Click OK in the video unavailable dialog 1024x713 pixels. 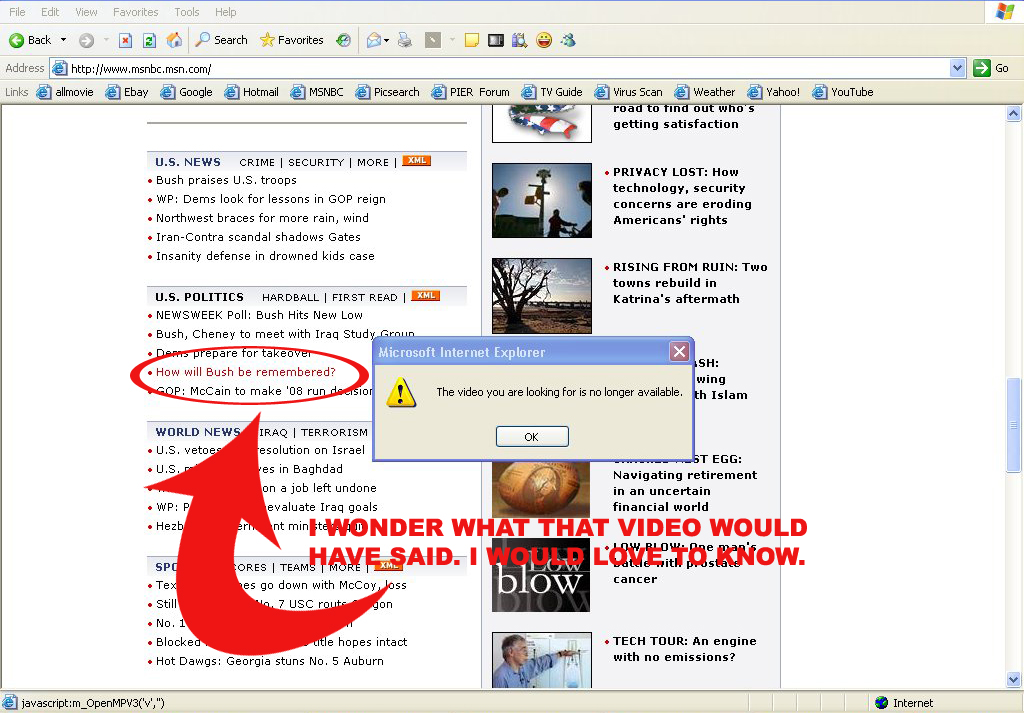[x=532, y=437]
